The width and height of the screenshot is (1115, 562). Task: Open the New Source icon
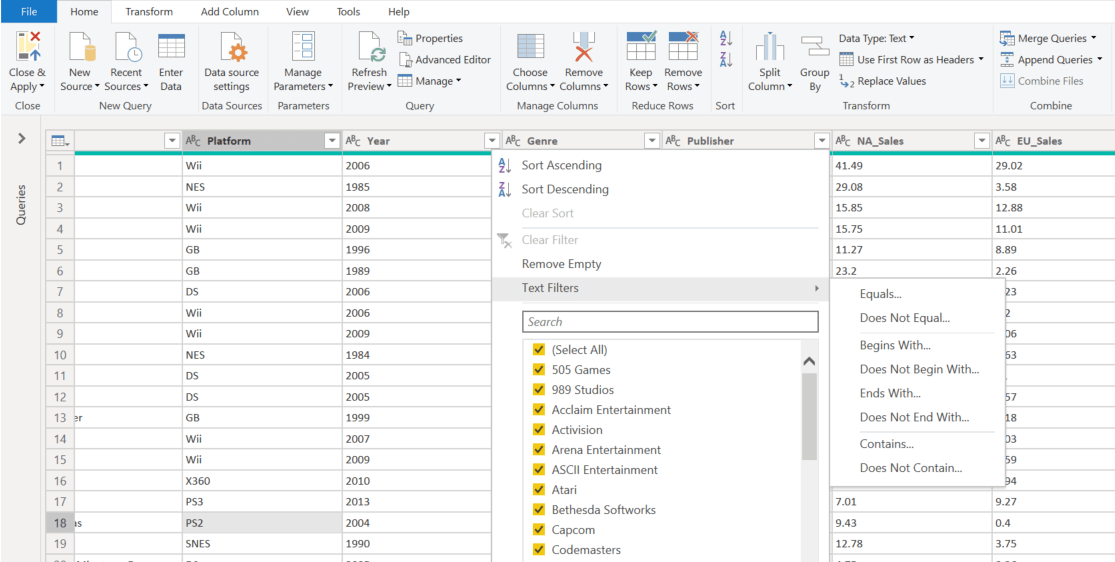pos(80,48)
